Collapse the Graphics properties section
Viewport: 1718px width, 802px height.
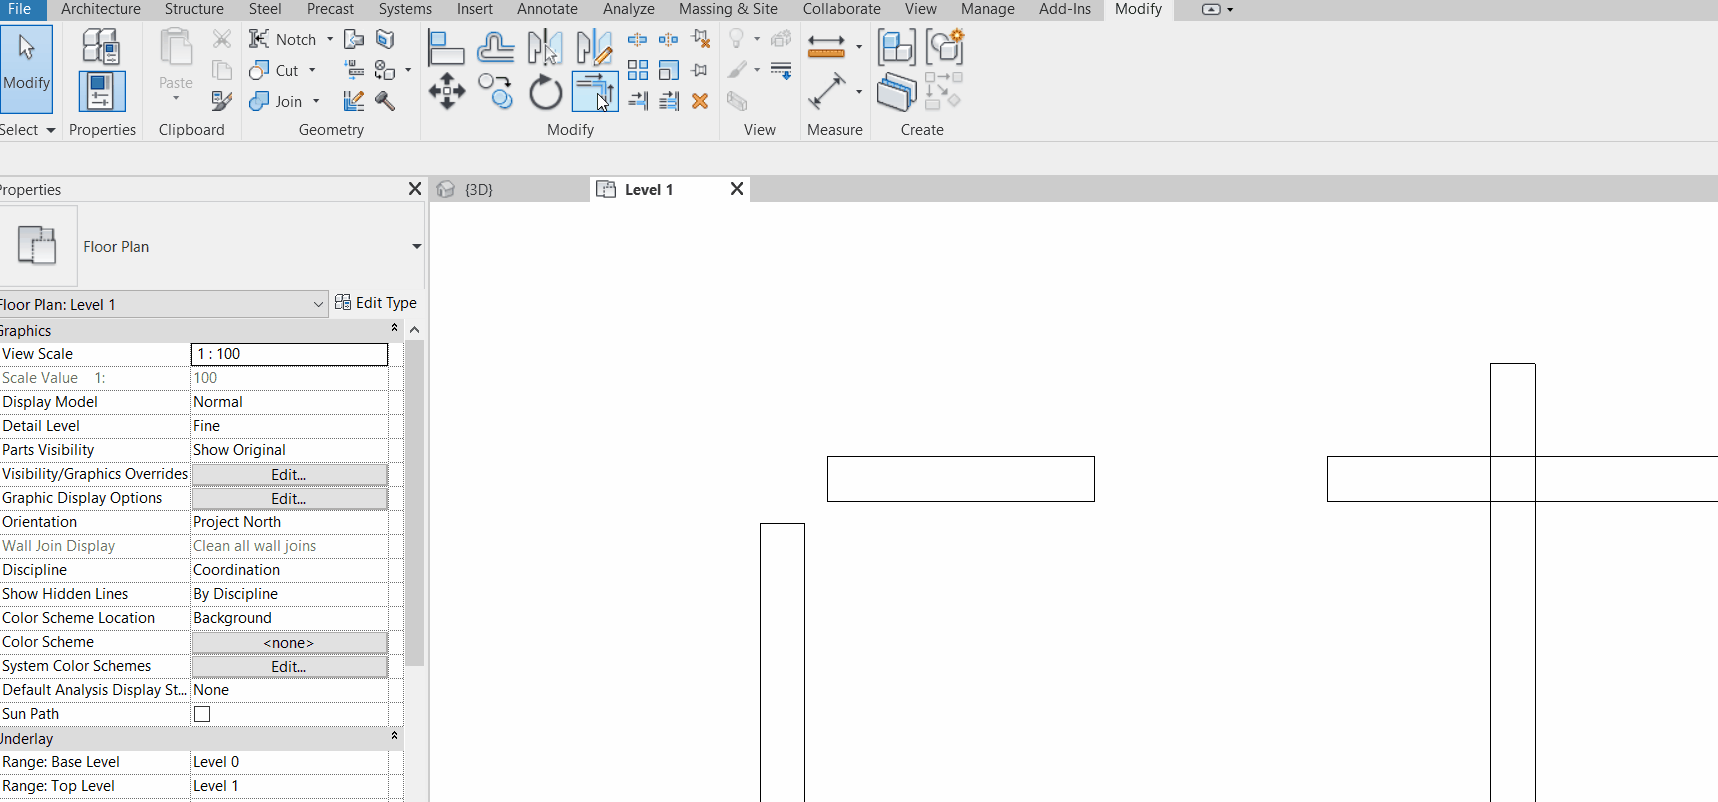click(x=394, y=328)
